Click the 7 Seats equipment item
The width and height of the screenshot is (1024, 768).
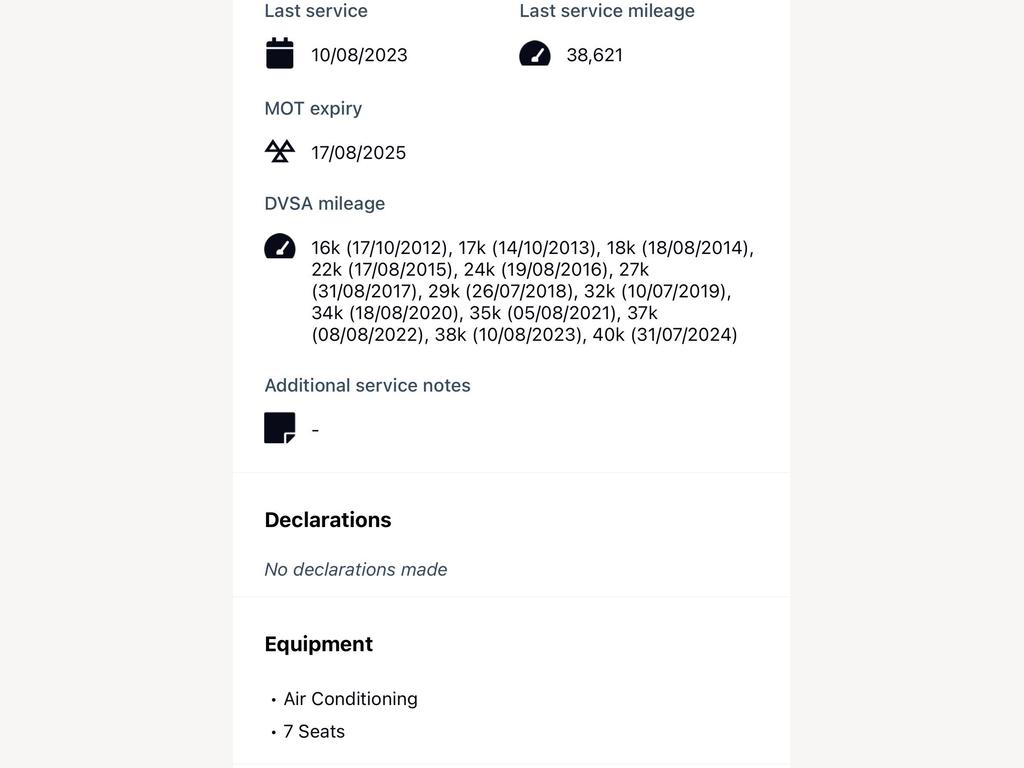pos(313,731)
